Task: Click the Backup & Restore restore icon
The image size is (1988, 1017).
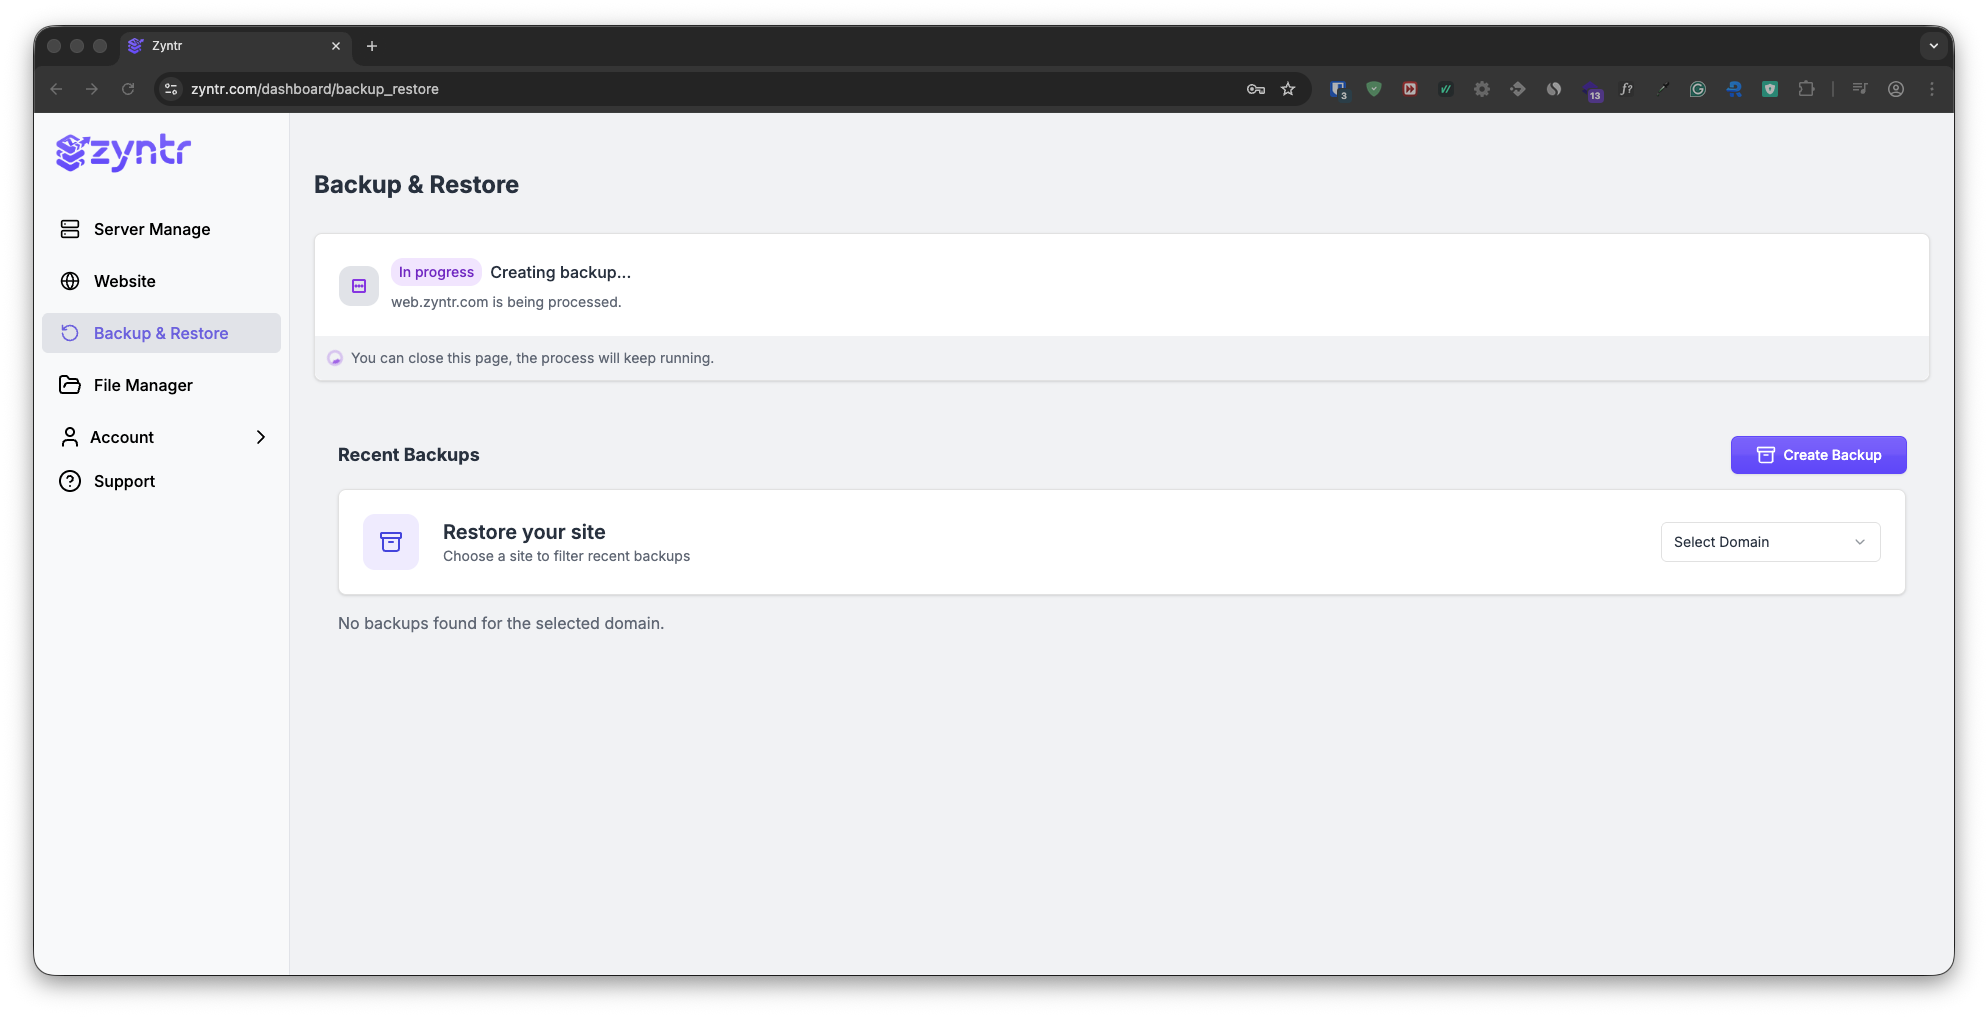Action: [69, 333]
